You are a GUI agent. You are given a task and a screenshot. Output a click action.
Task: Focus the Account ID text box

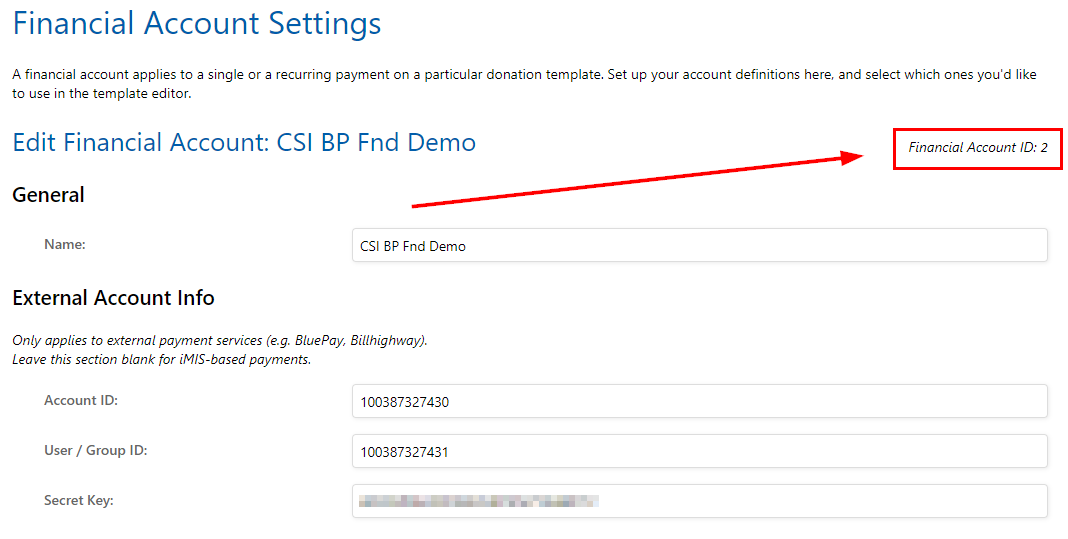(x=699, y=402)
